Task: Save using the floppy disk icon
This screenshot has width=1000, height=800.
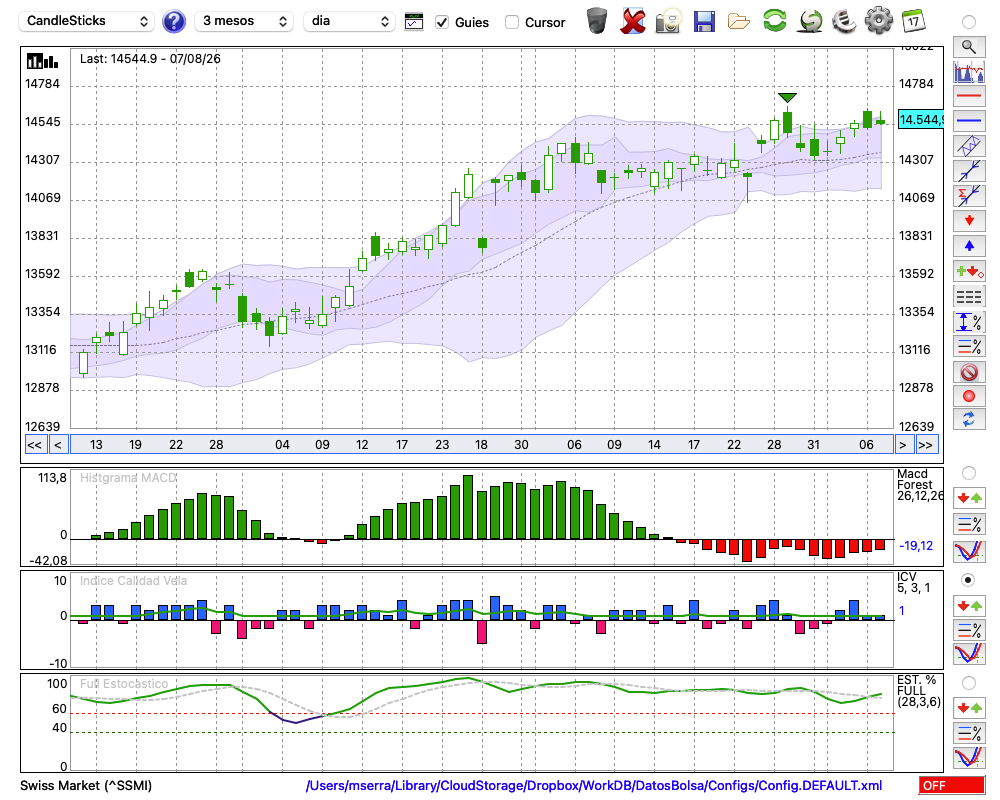Action: (704, 22)
